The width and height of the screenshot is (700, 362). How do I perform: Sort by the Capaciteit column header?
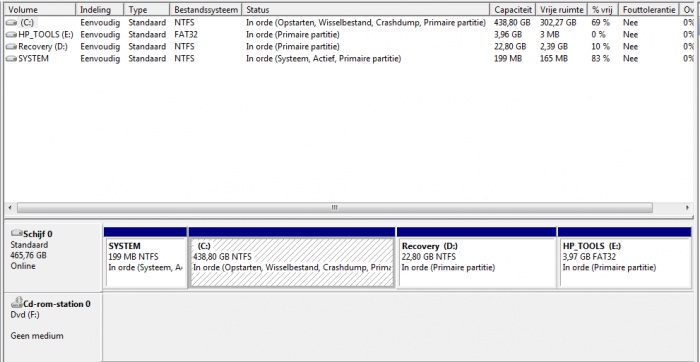click(x=513, y=9)
